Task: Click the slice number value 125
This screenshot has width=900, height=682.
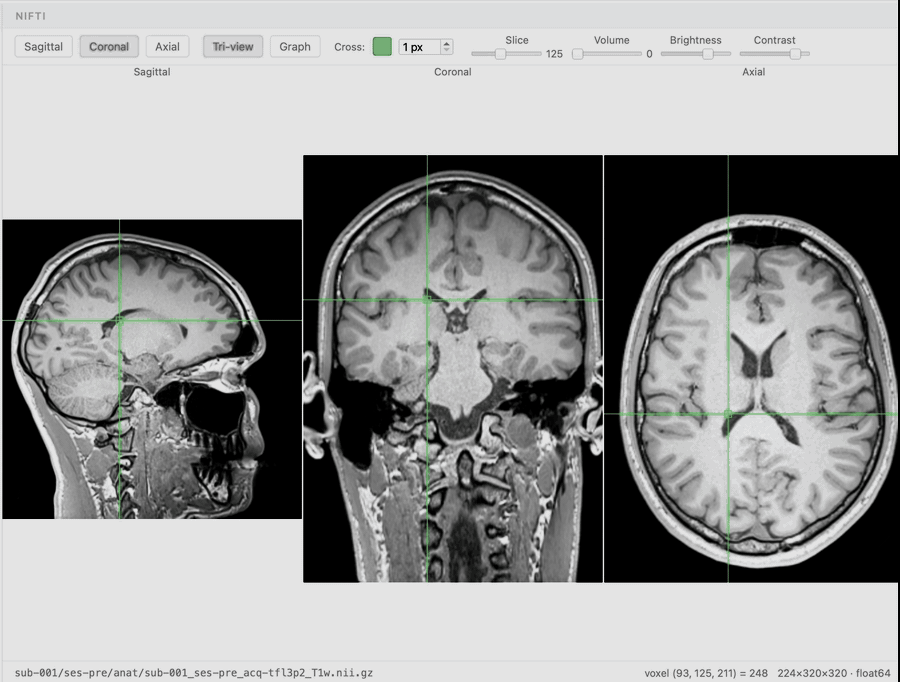Action: pyautogui.click(x=554, y=54)
